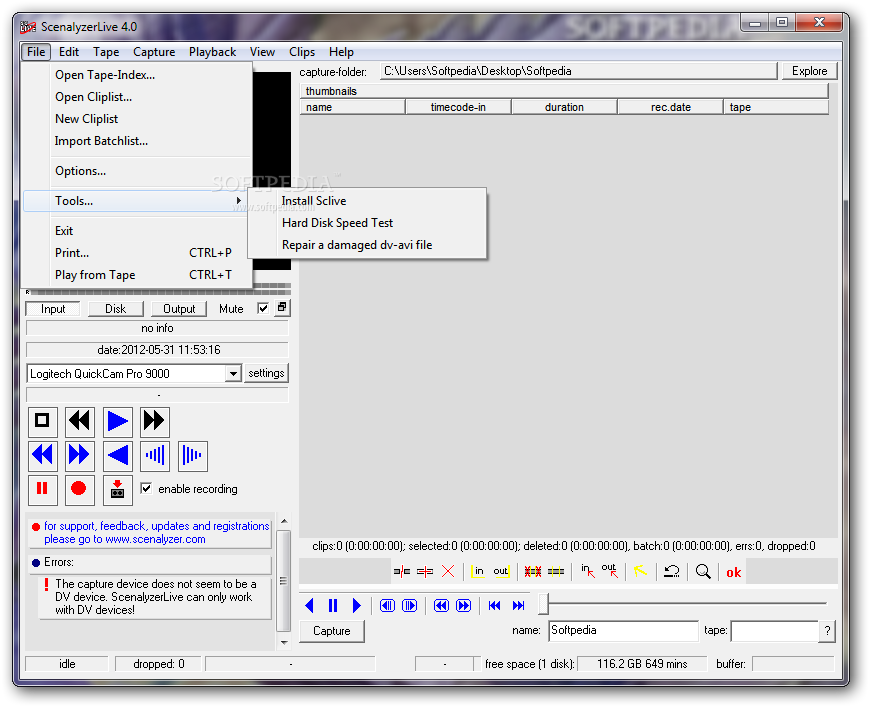Screen dimensions: 870x707
Task: Click the blue clip play backward triangle
Action: pyautogui.click(x=310, y=605)
